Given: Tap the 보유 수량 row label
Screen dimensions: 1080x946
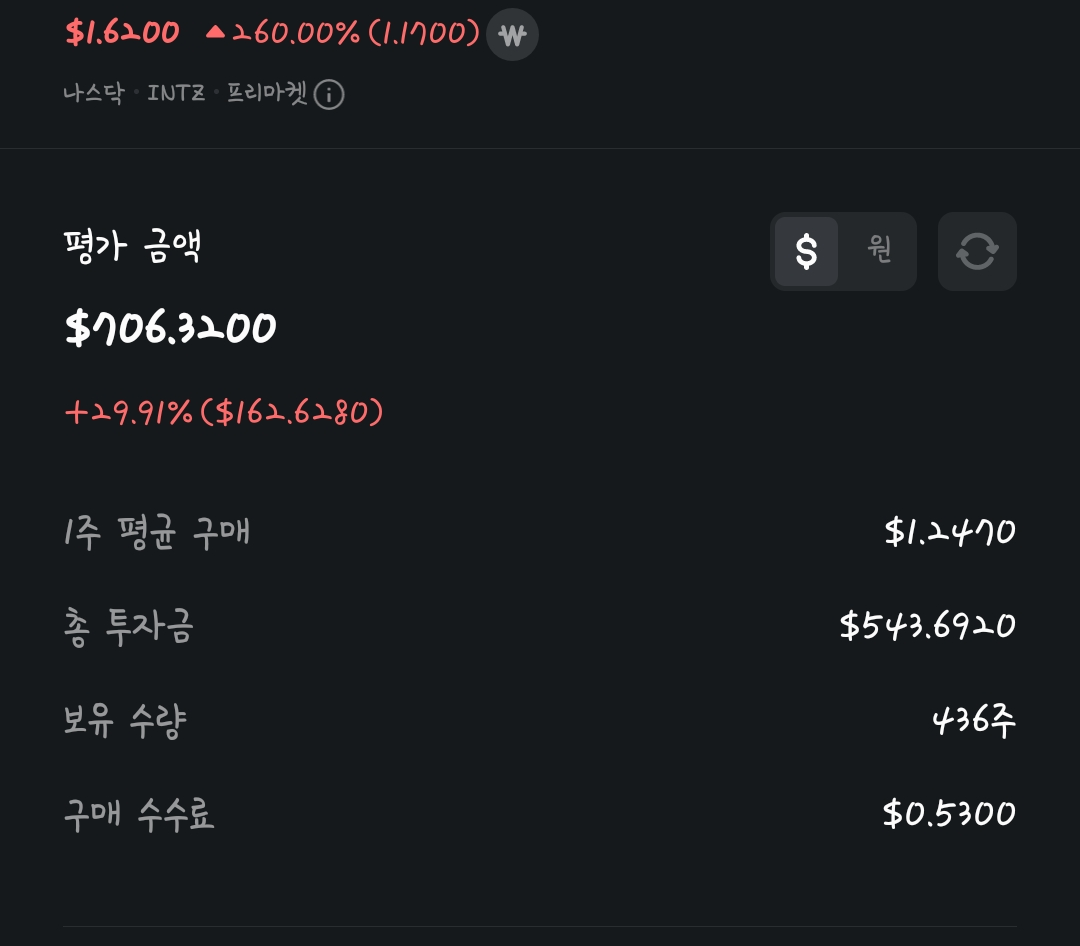Looking at the screenshot, I should tap(125, 721).
